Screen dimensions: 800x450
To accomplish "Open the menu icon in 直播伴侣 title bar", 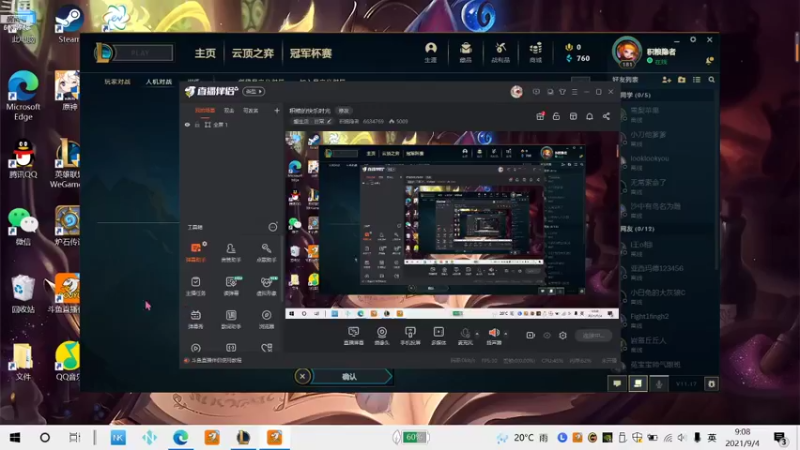I will pyautogui.click(x=574, y=92).
